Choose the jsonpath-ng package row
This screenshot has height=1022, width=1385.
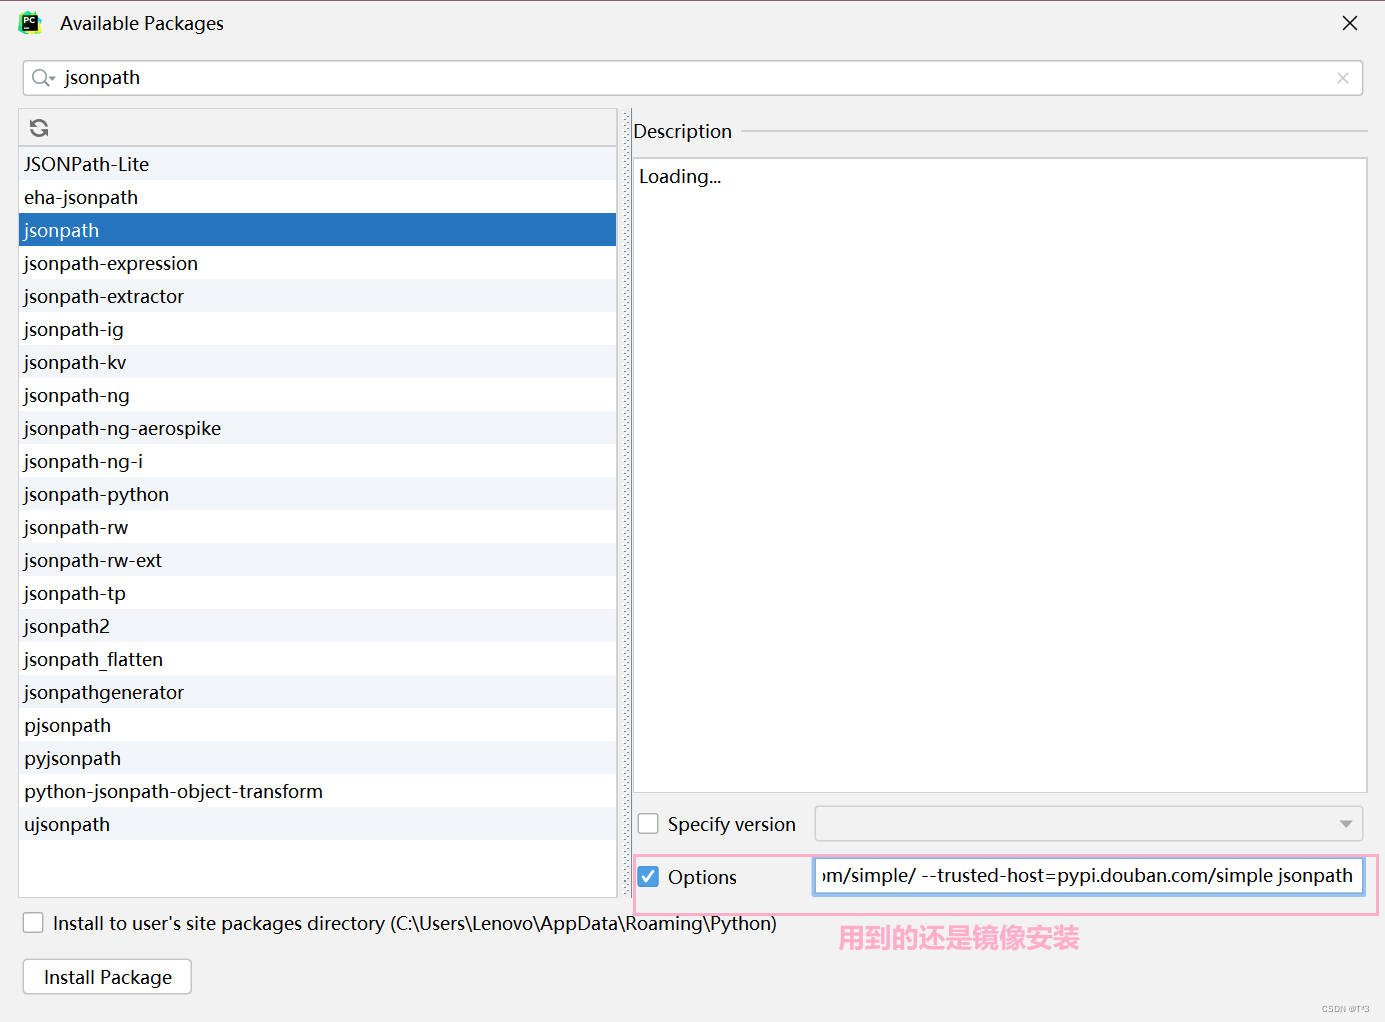pyautogui.click(x=318, y=395)
